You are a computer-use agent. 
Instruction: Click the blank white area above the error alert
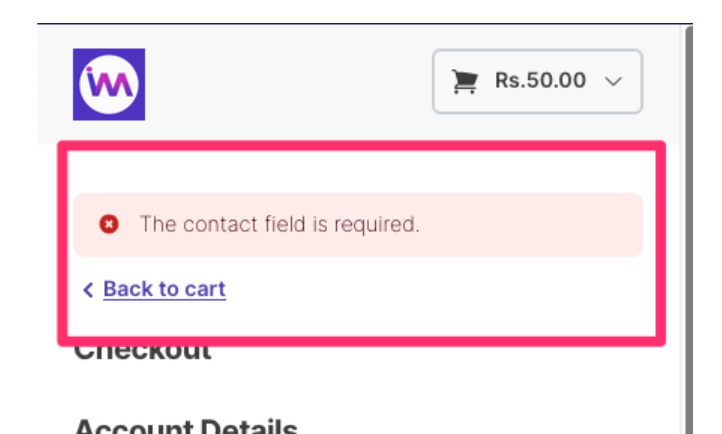(361, 172)
